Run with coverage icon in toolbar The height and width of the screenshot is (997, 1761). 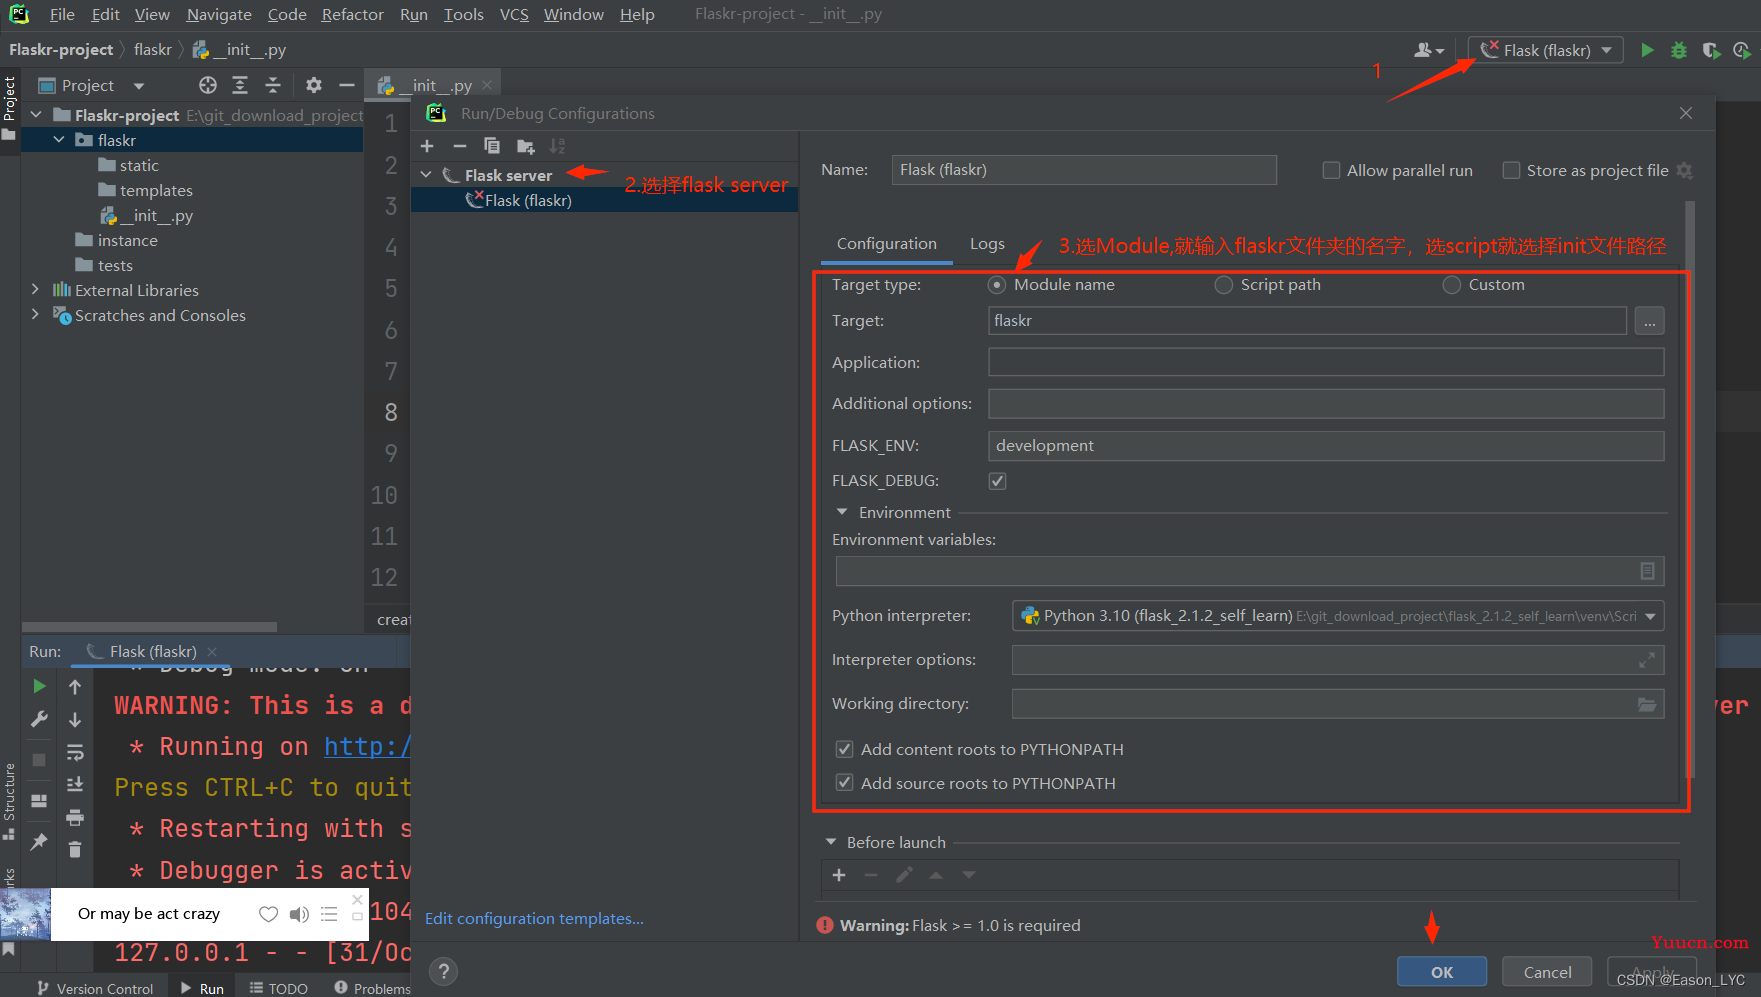[1711, 50]
